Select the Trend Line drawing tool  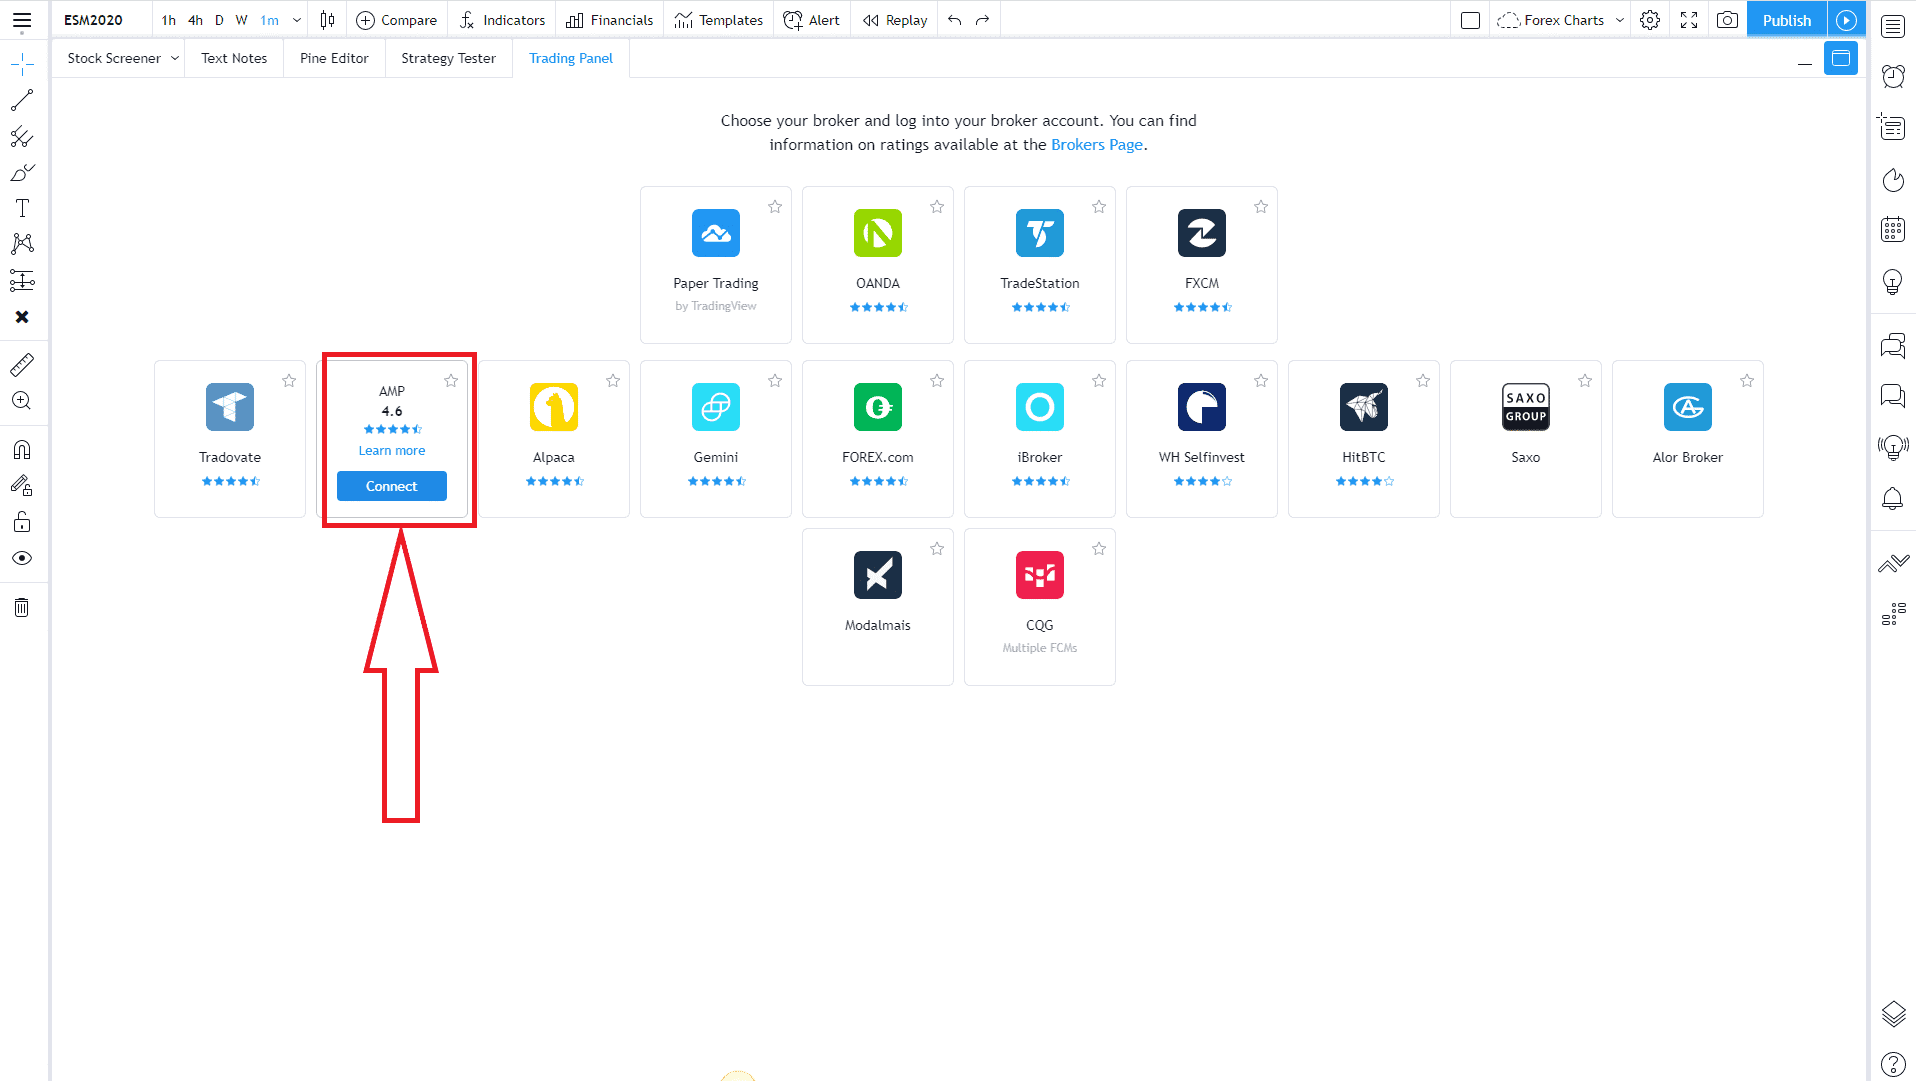[x=22, y=99]
